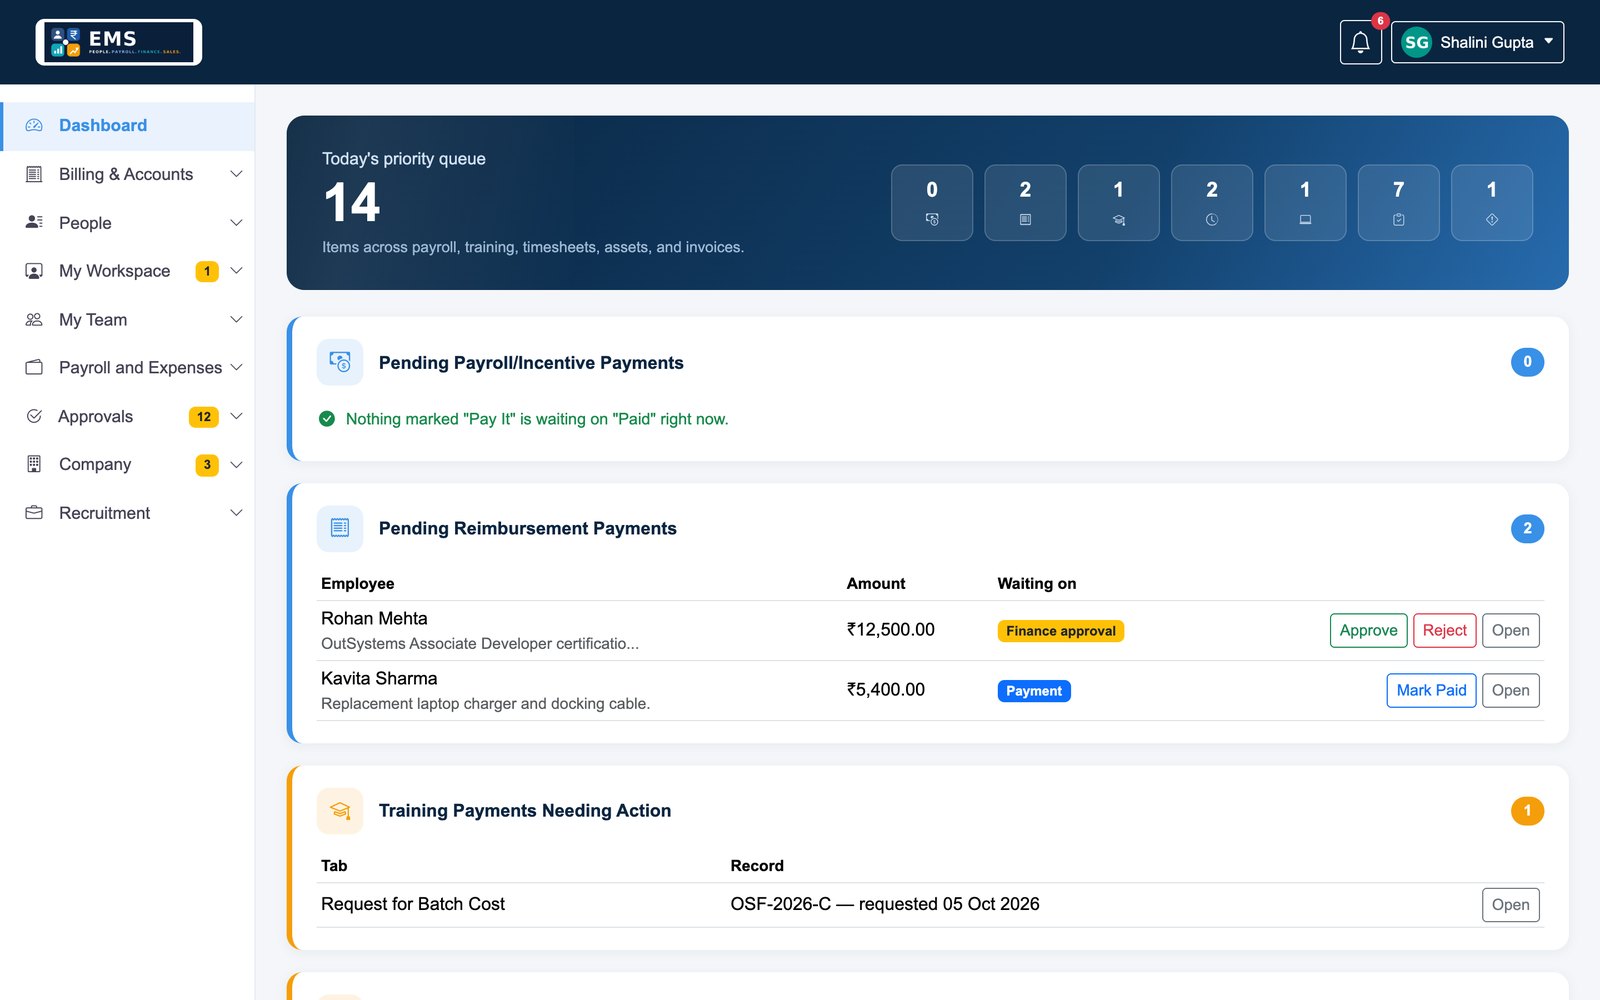1600x1000 pixels.
Task: Open Rohan Mehta's reimbursement record
Action: click(x=1510, y=631)
